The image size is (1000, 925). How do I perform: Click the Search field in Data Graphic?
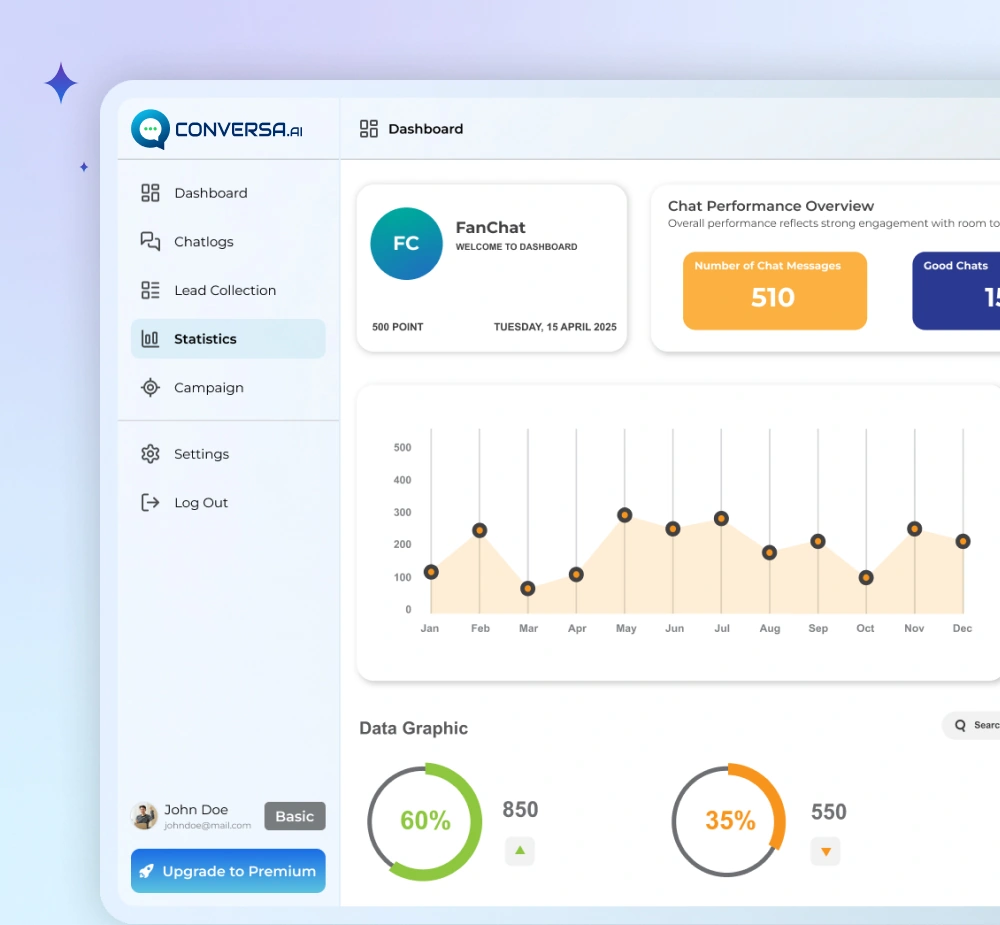[975, 725]
